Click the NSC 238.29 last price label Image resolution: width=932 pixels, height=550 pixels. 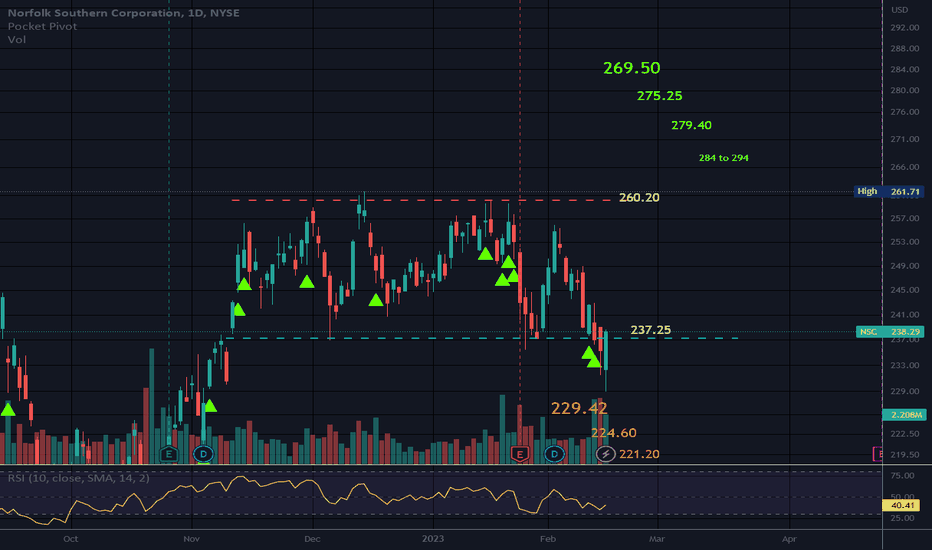890,332
